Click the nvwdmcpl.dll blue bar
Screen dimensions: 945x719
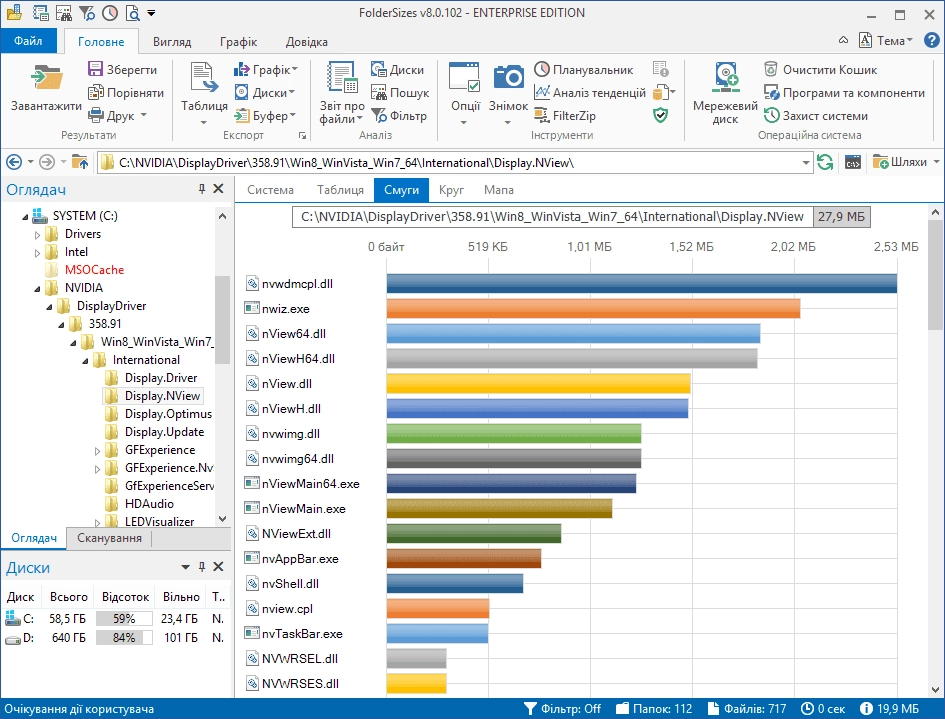tap(642, 283)
